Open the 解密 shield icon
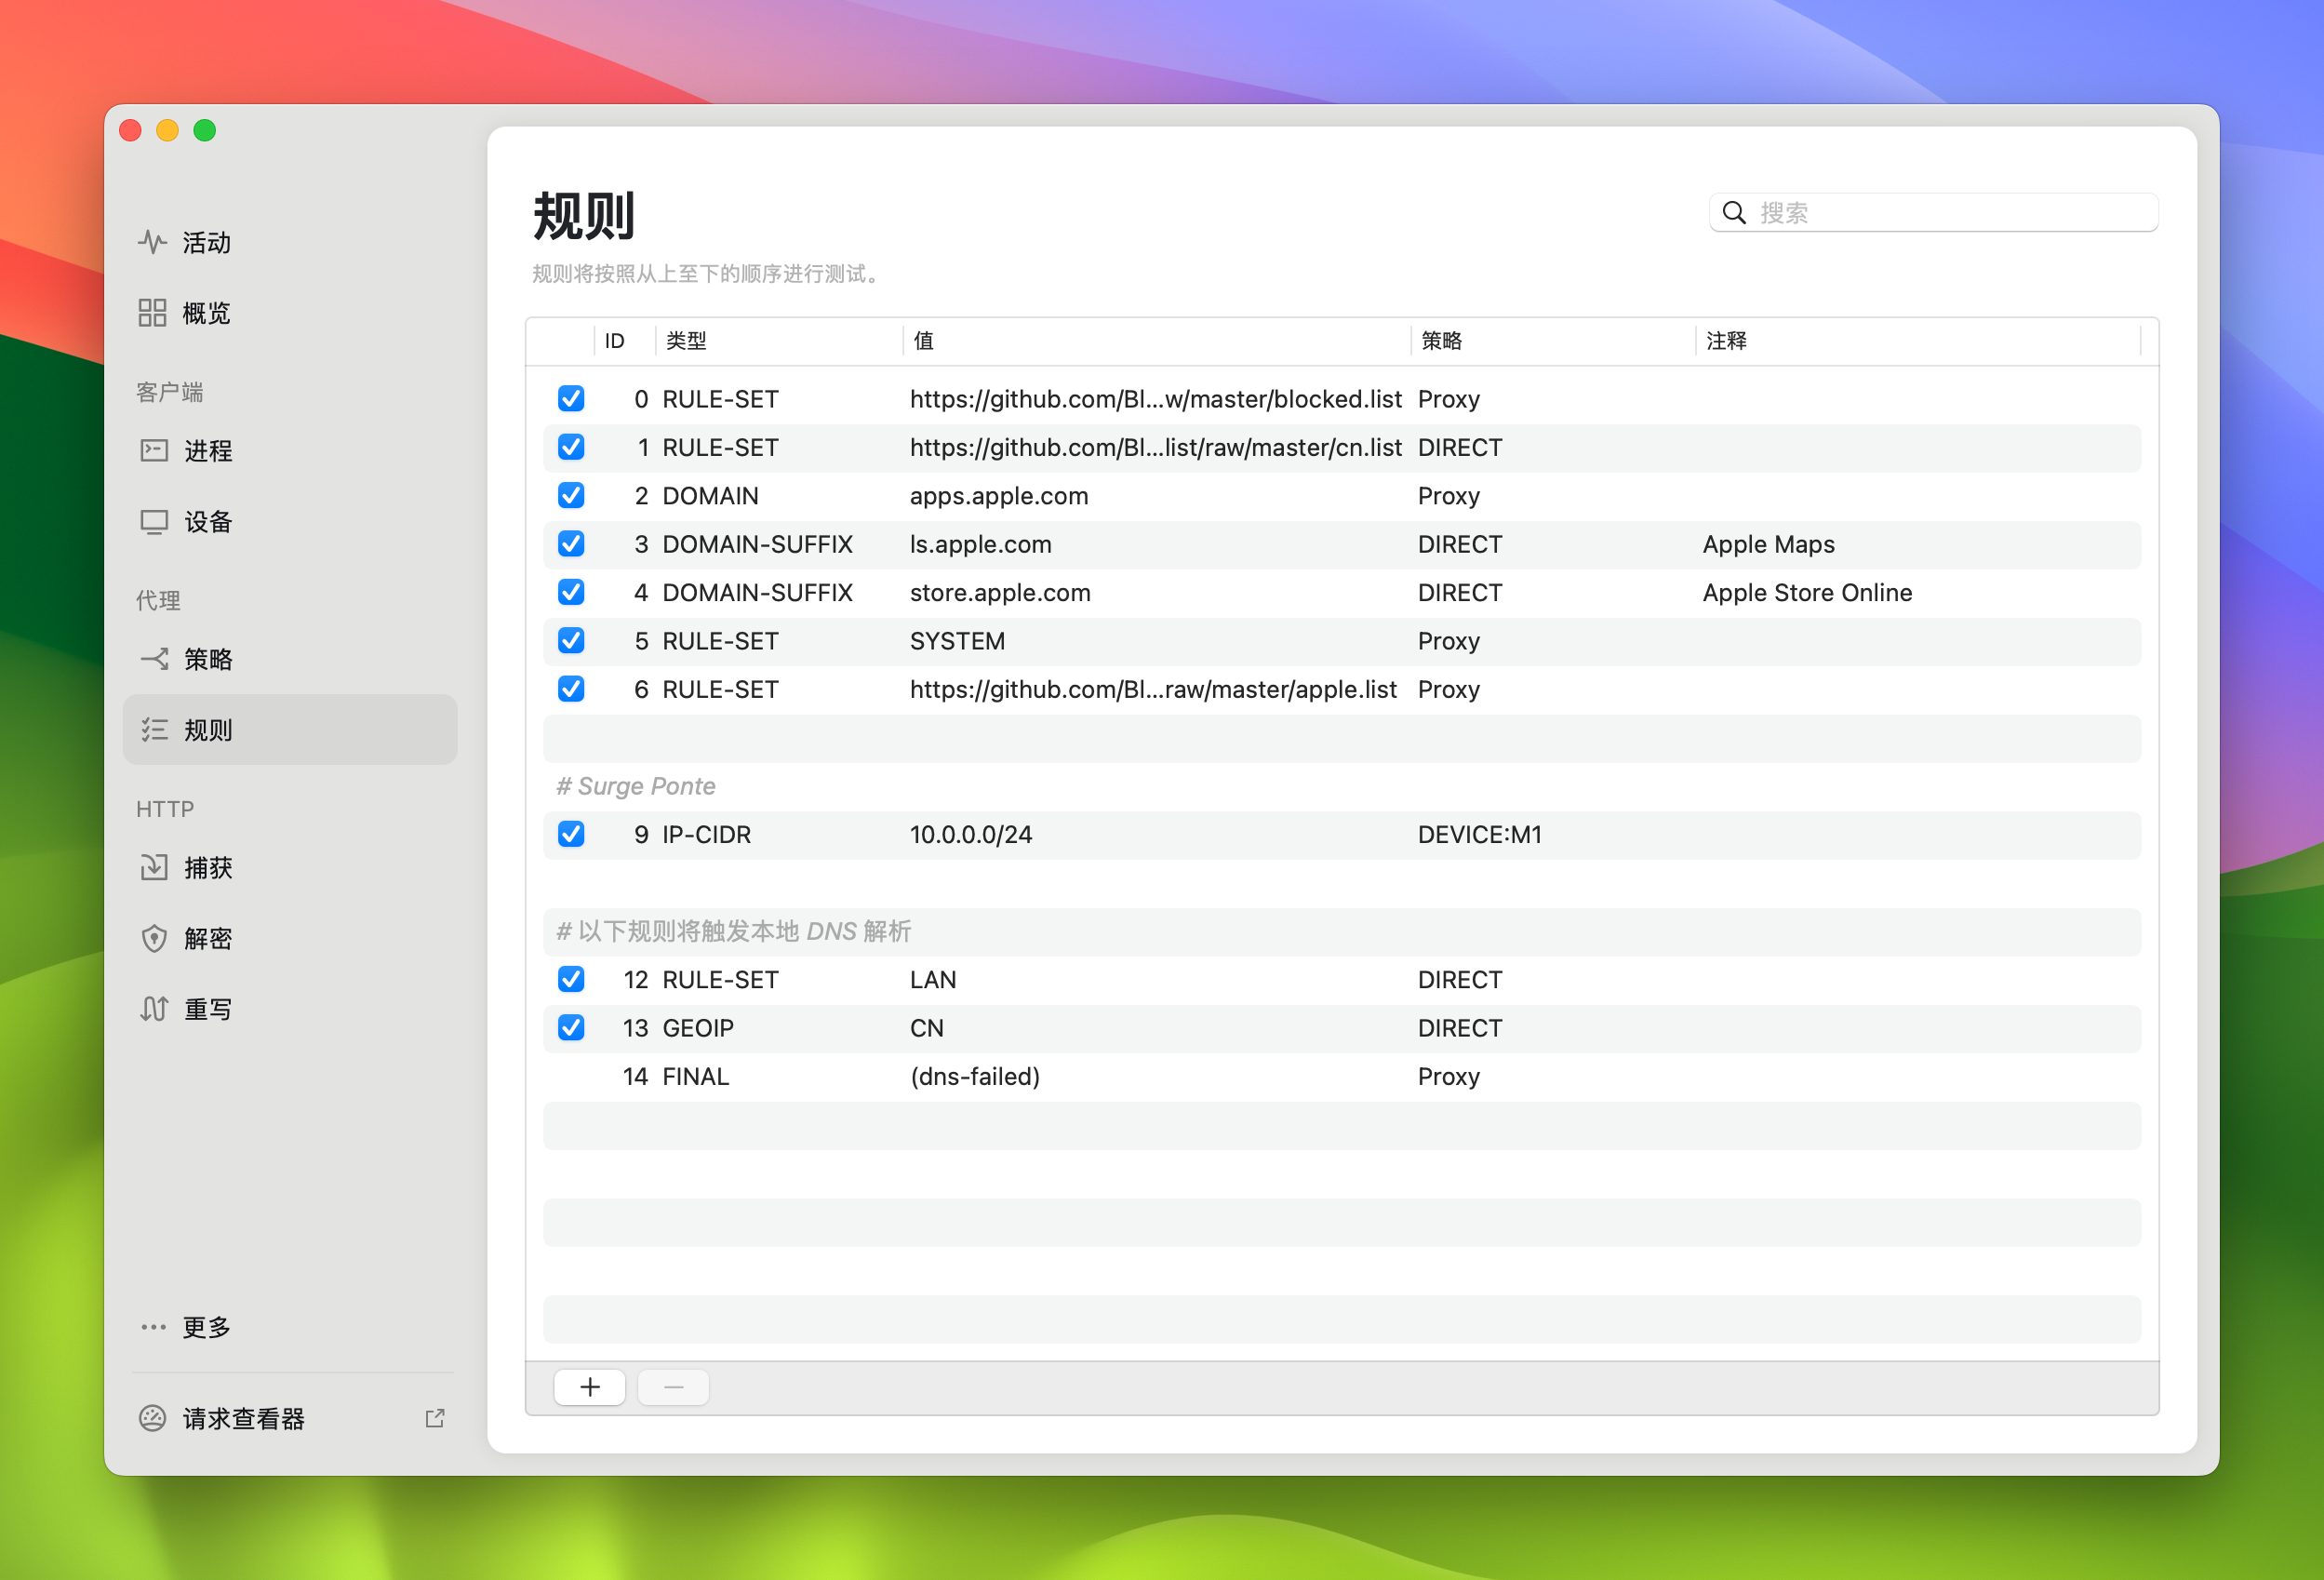The width and height of the screenshot is (2324, 1580). (154, 939)
